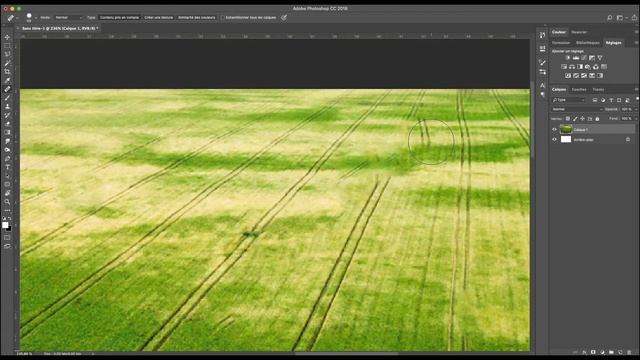Toggle the type layer filter

611,100
